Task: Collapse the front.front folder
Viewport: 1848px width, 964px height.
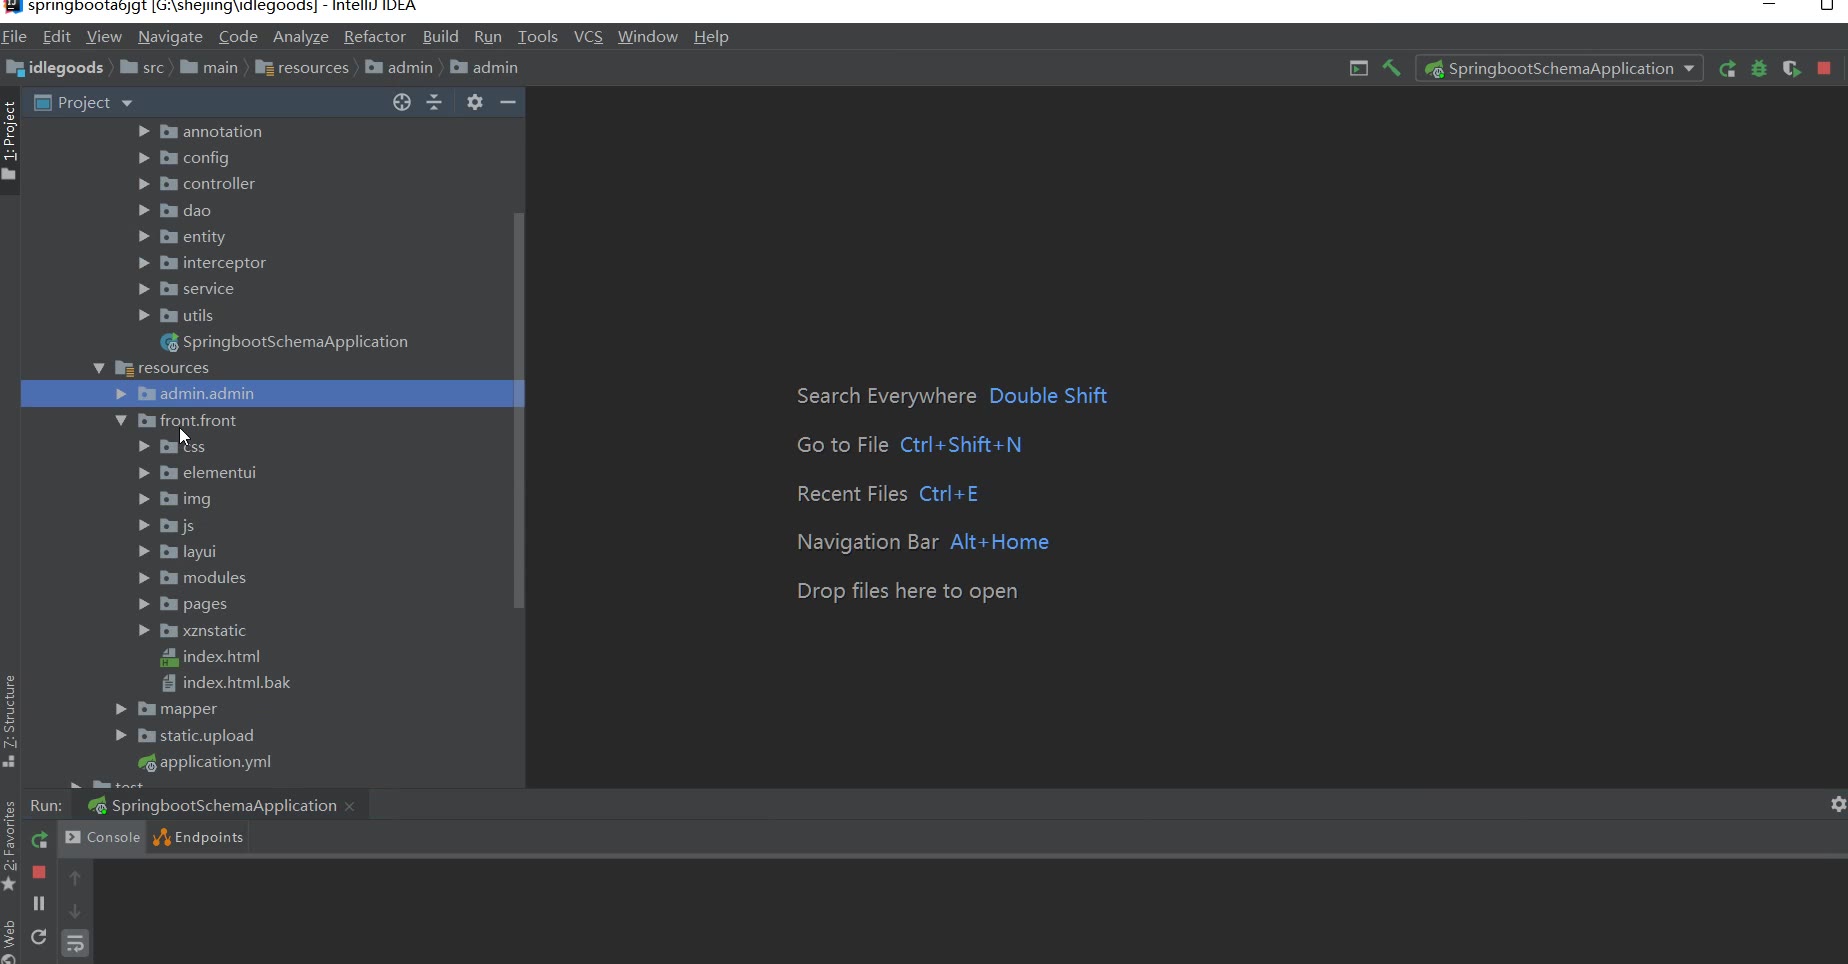Action: point(121,420)
